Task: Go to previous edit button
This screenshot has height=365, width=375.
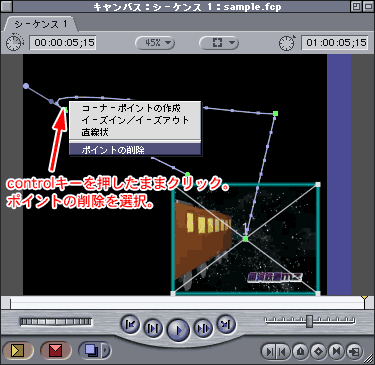Action: pos(130,324)
